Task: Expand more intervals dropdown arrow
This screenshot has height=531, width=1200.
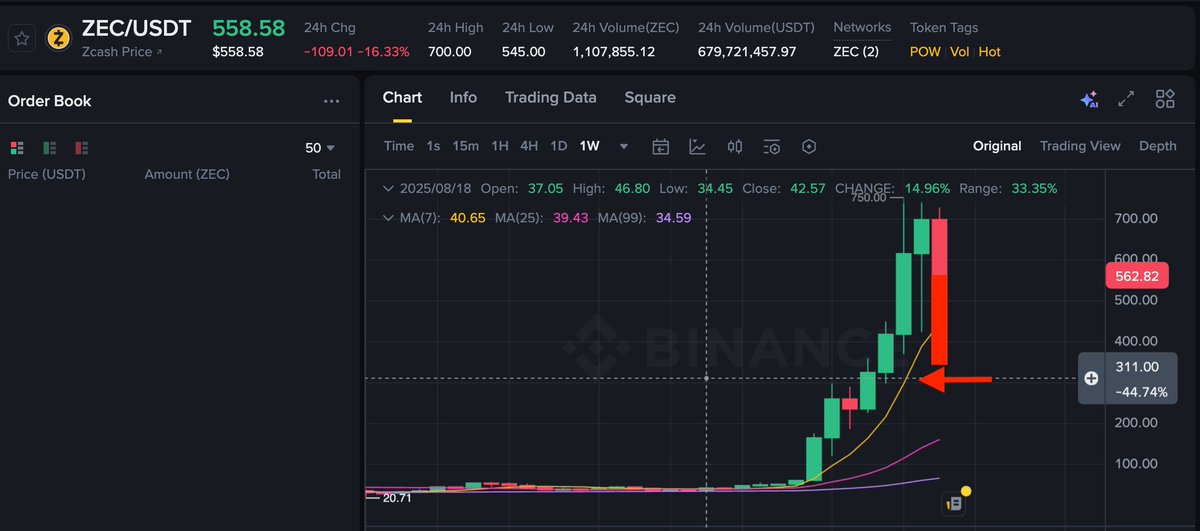Action: tap(624, 146)
